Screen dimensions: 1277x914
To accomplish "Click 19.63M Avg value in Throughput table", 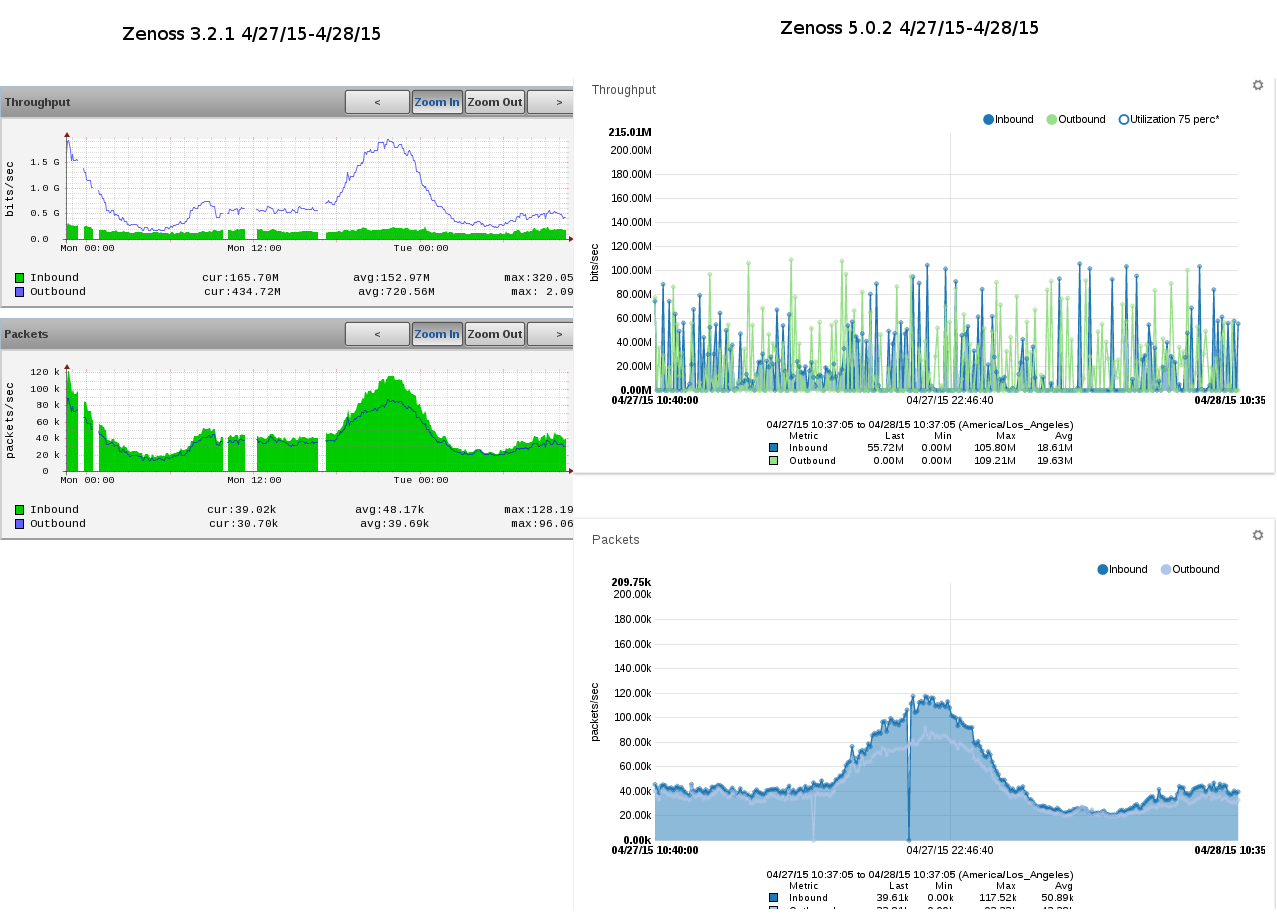I will [1054, 461].
